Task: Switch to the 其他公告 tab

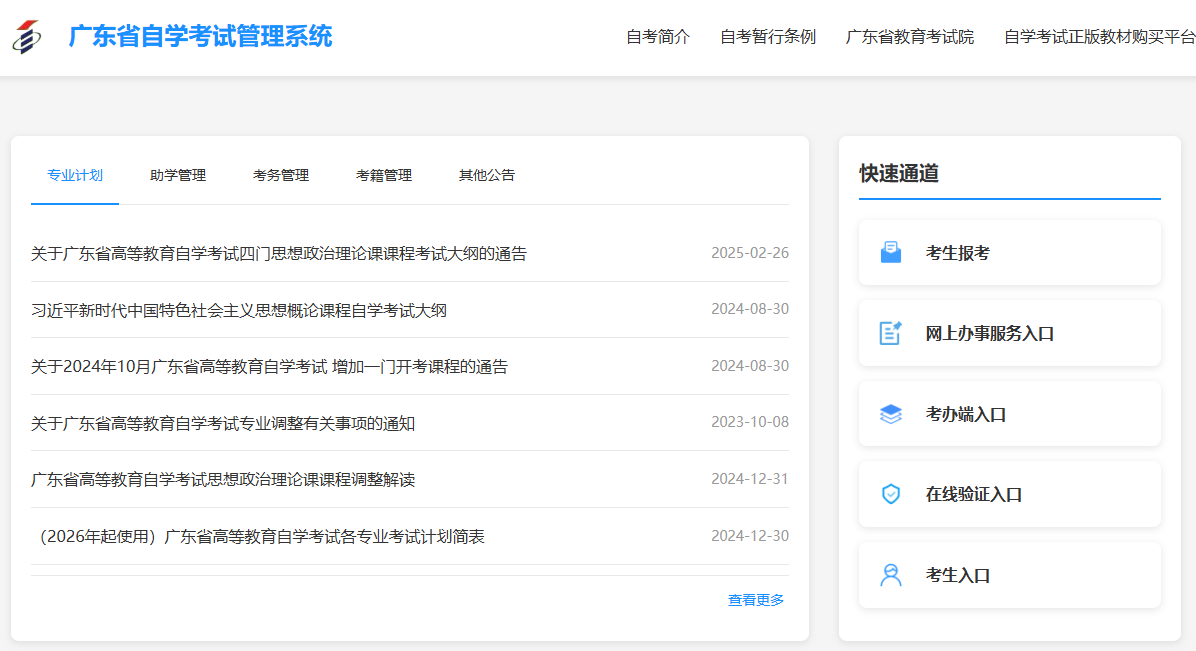Action: [487, 176]
